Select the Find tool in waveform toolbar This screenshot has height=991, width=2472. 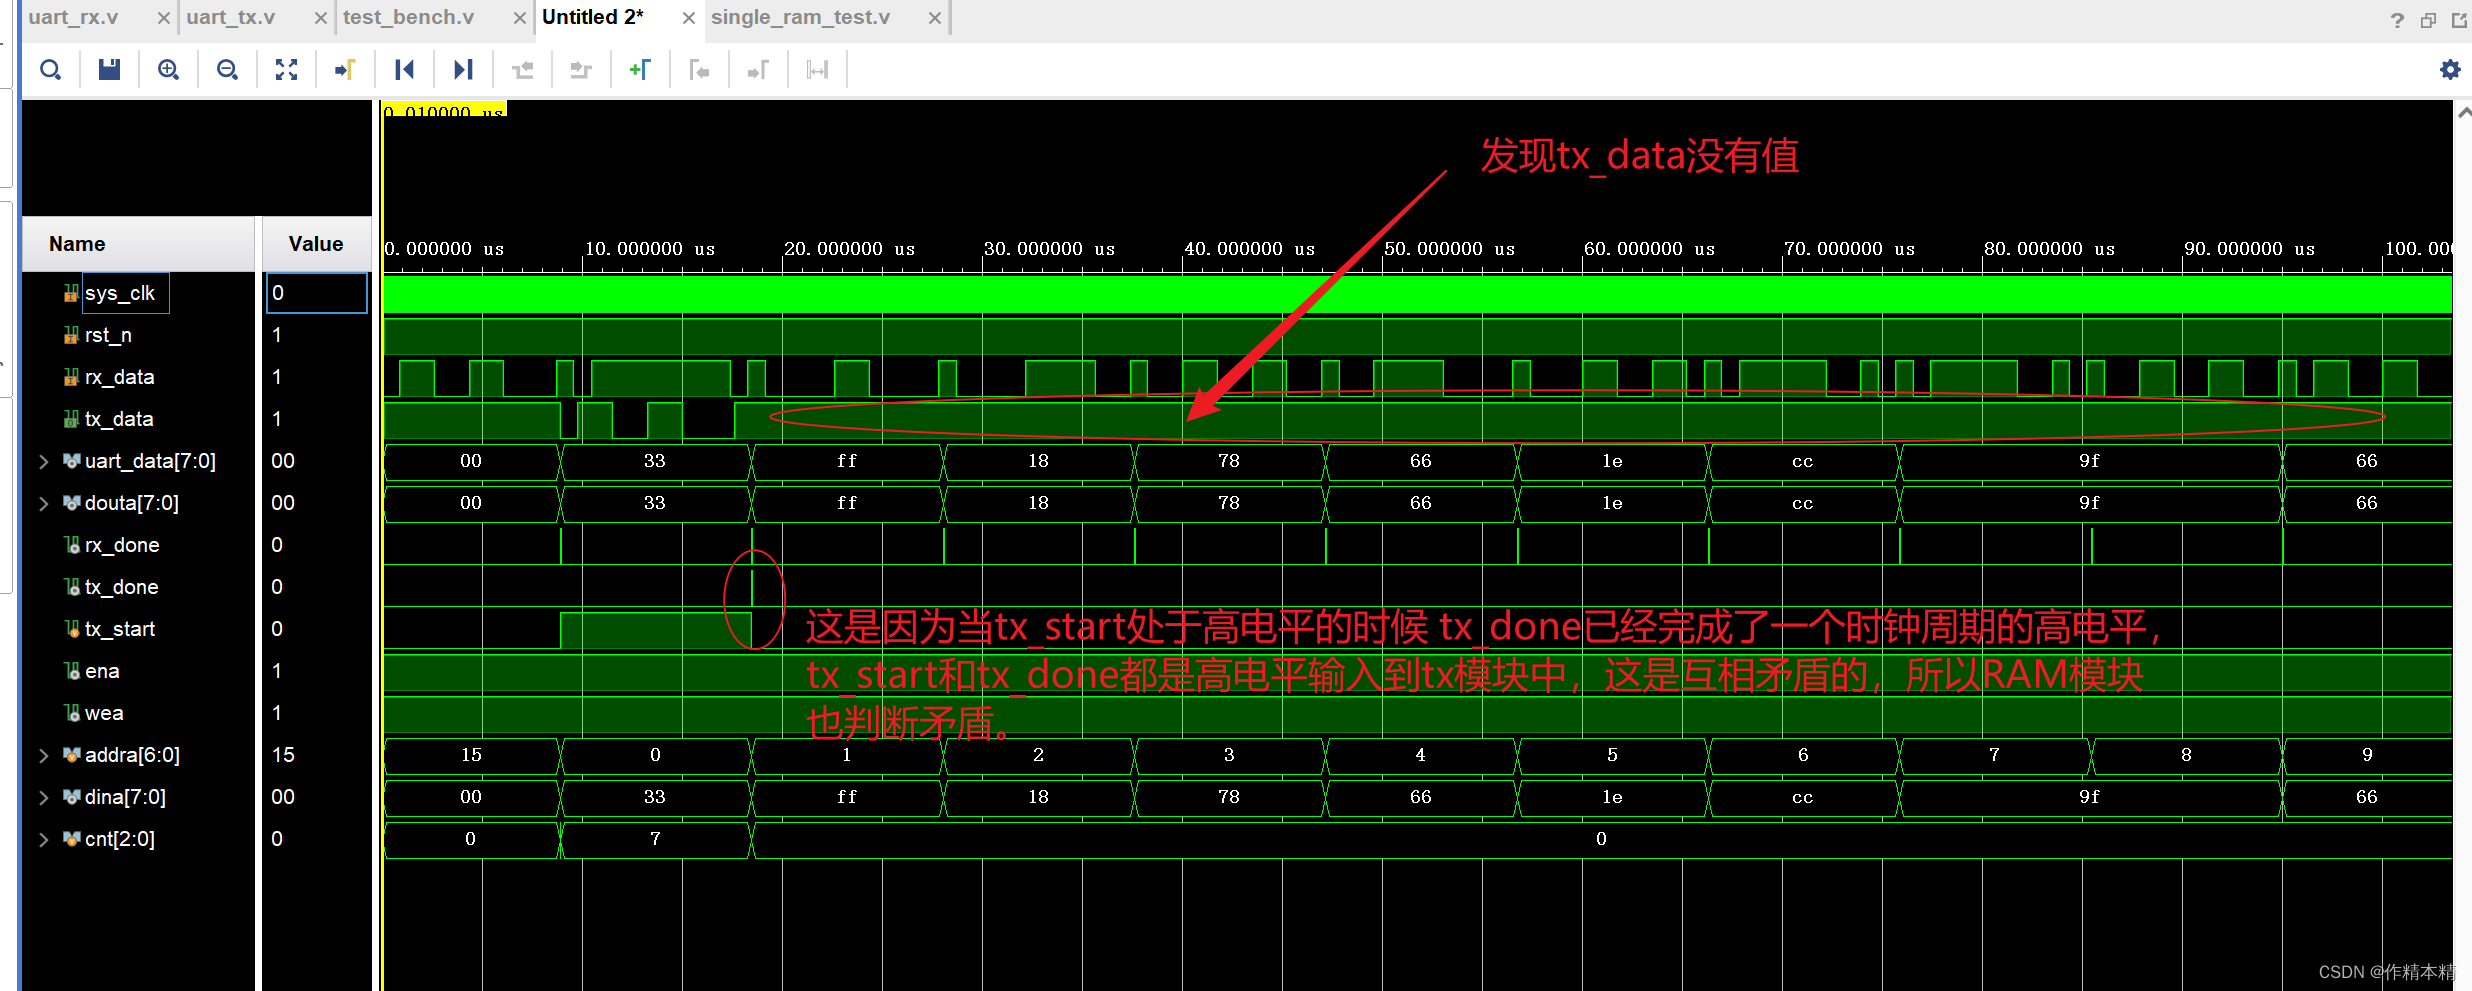[50, 69]
